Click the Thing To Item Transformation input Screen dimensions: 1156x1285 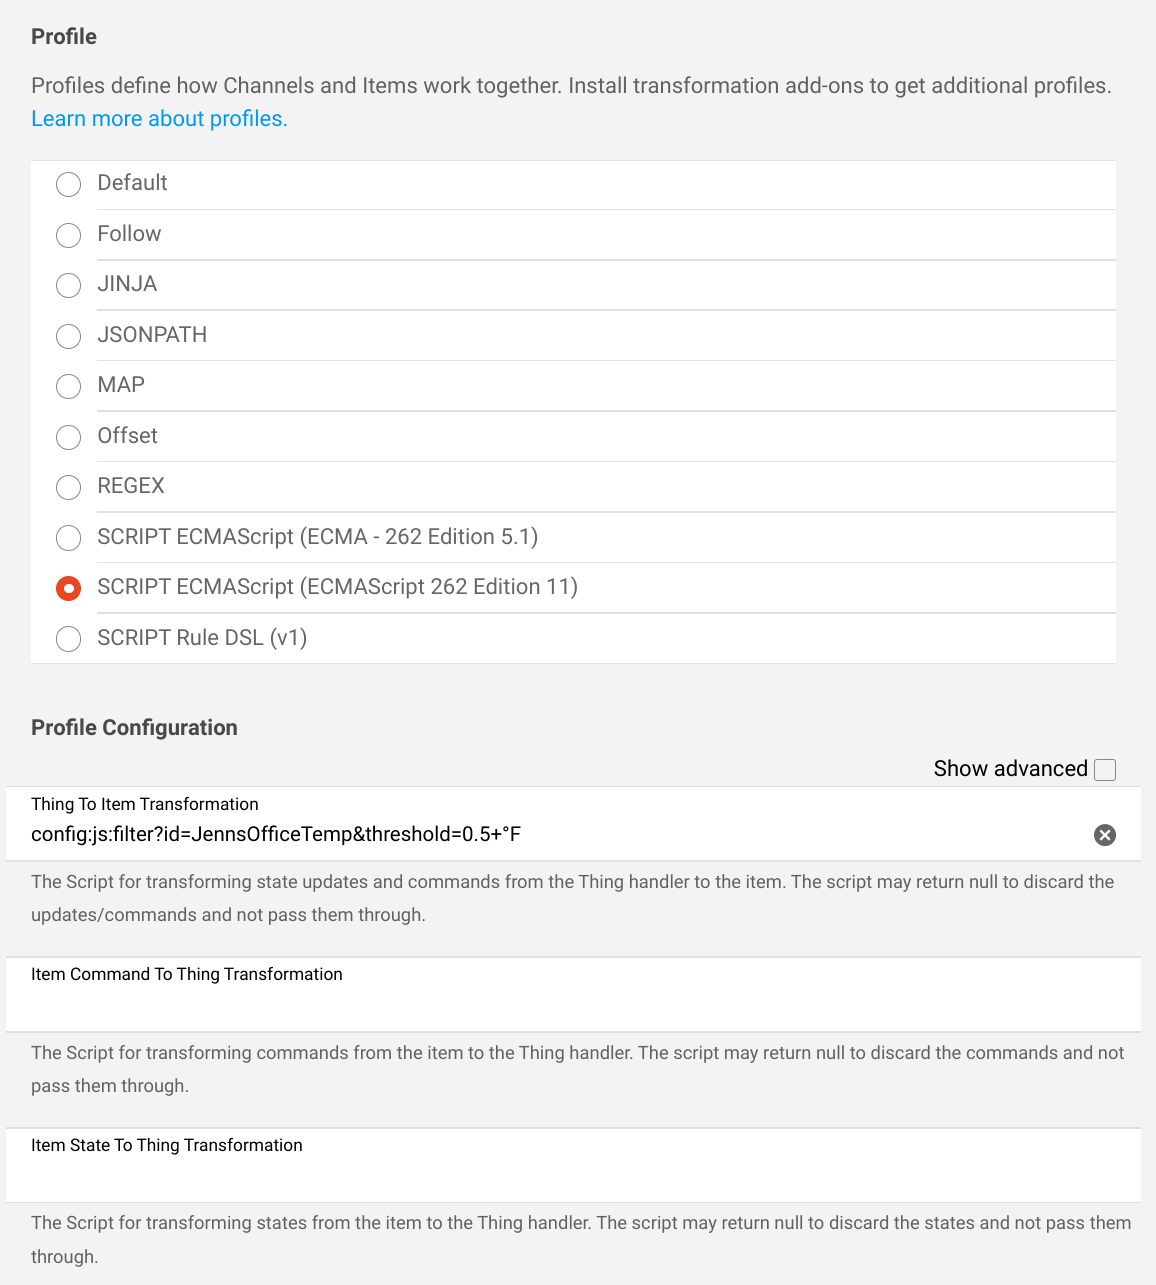(x=550, y=834)
